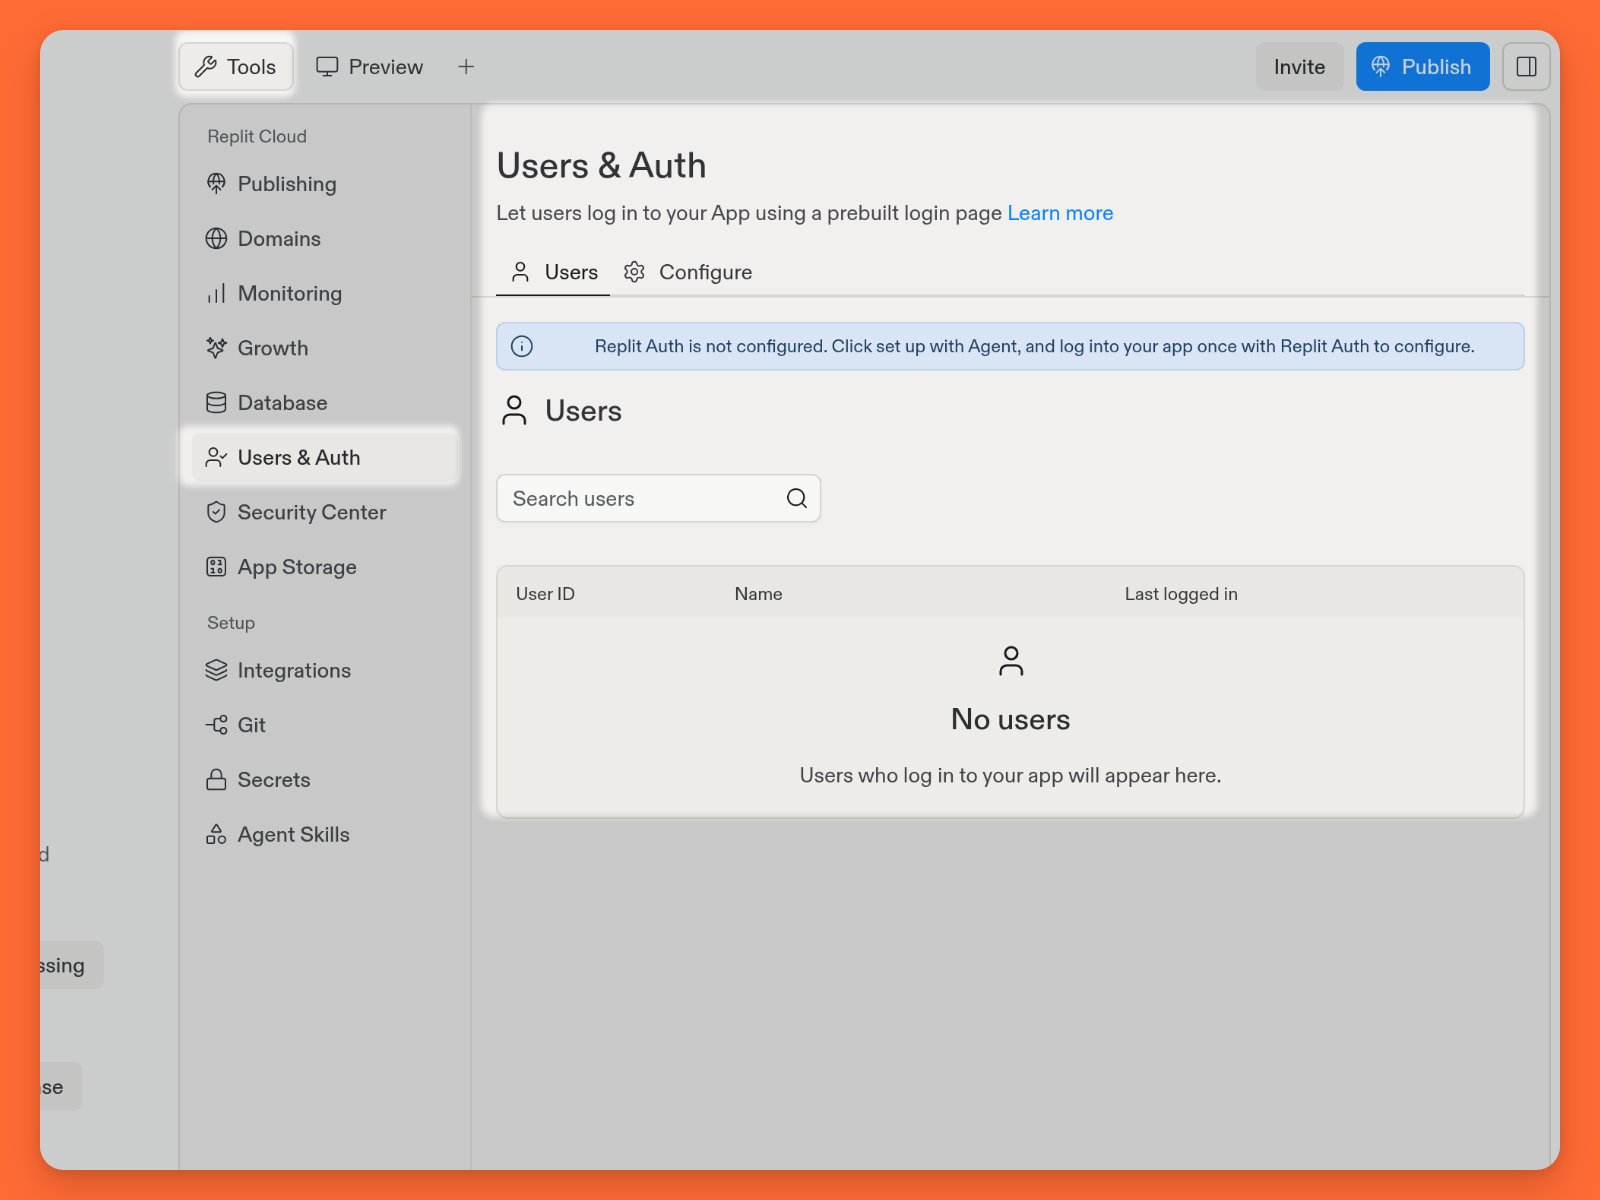
Task: Toggle the side panel layout icon
Action: (x=1526, y=67)
